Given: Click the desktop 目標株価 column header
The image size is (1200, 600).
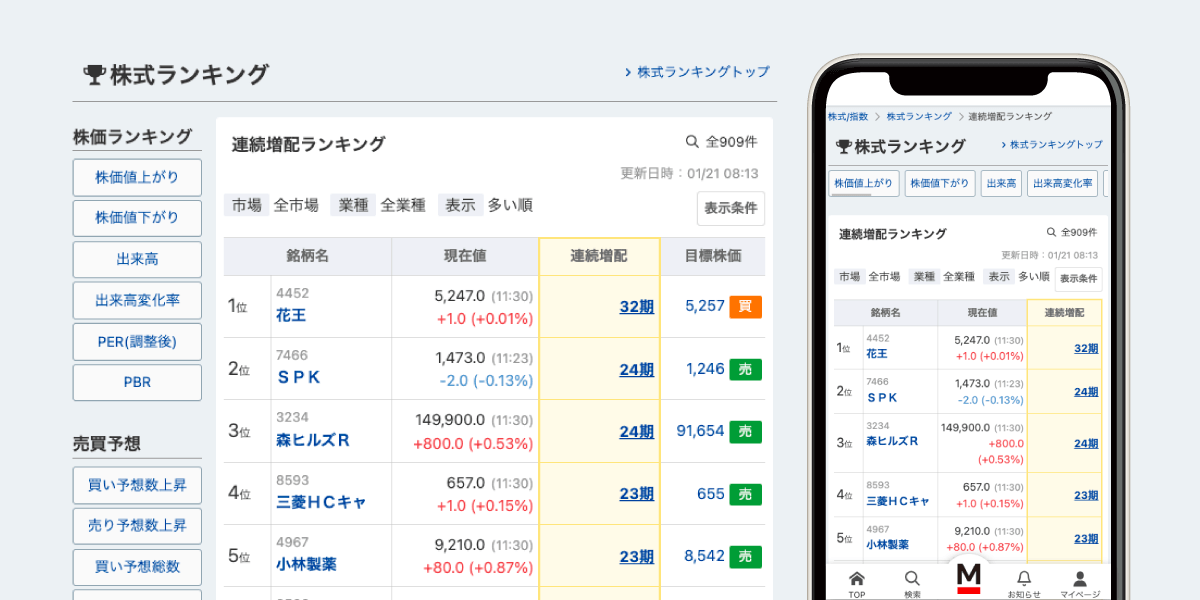Looking at the screenshot, I should click(x=713, y=256).
